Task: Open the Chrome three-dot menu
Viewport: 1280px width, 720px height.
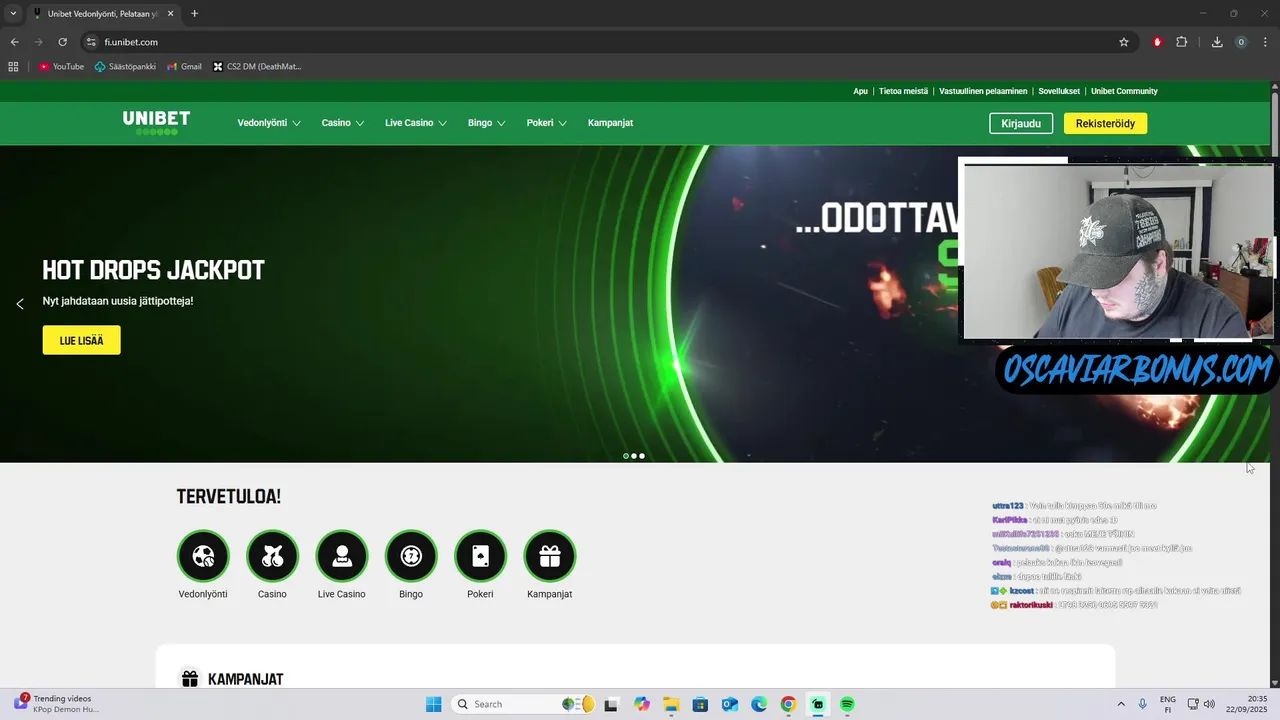Action: (1265, 42)
